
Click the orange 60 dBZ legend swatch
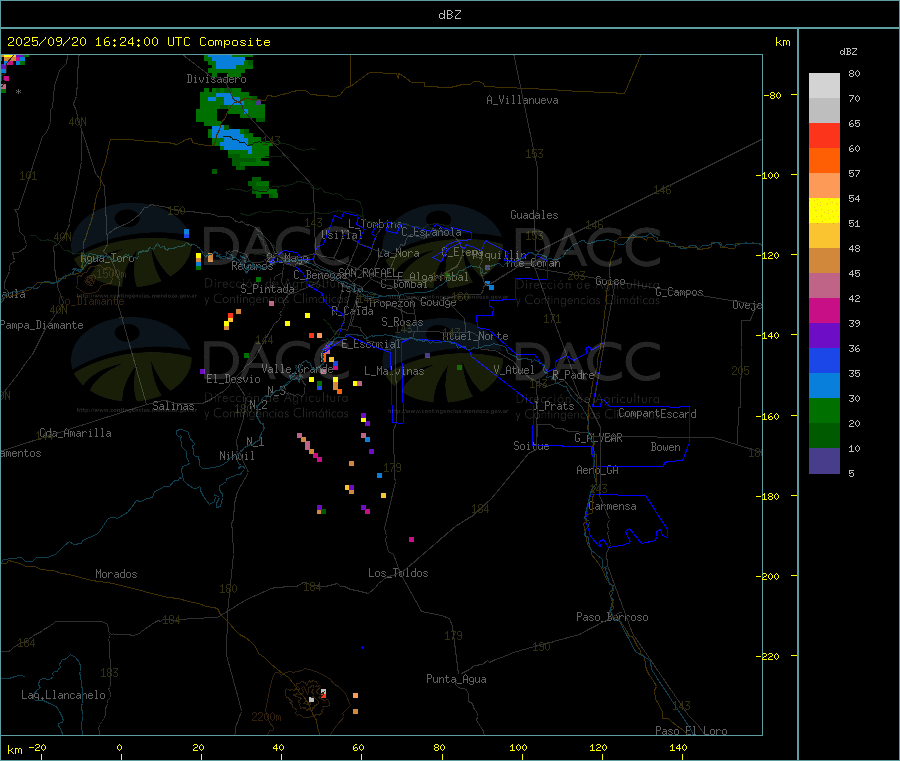click(x=824, y=161)
